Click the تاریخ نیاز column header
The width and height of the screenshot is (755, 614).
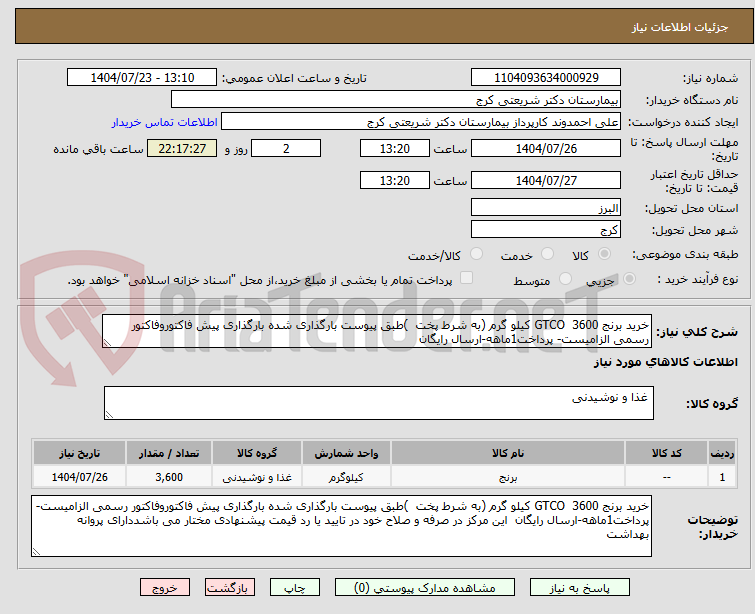click(x=80, y=453)
